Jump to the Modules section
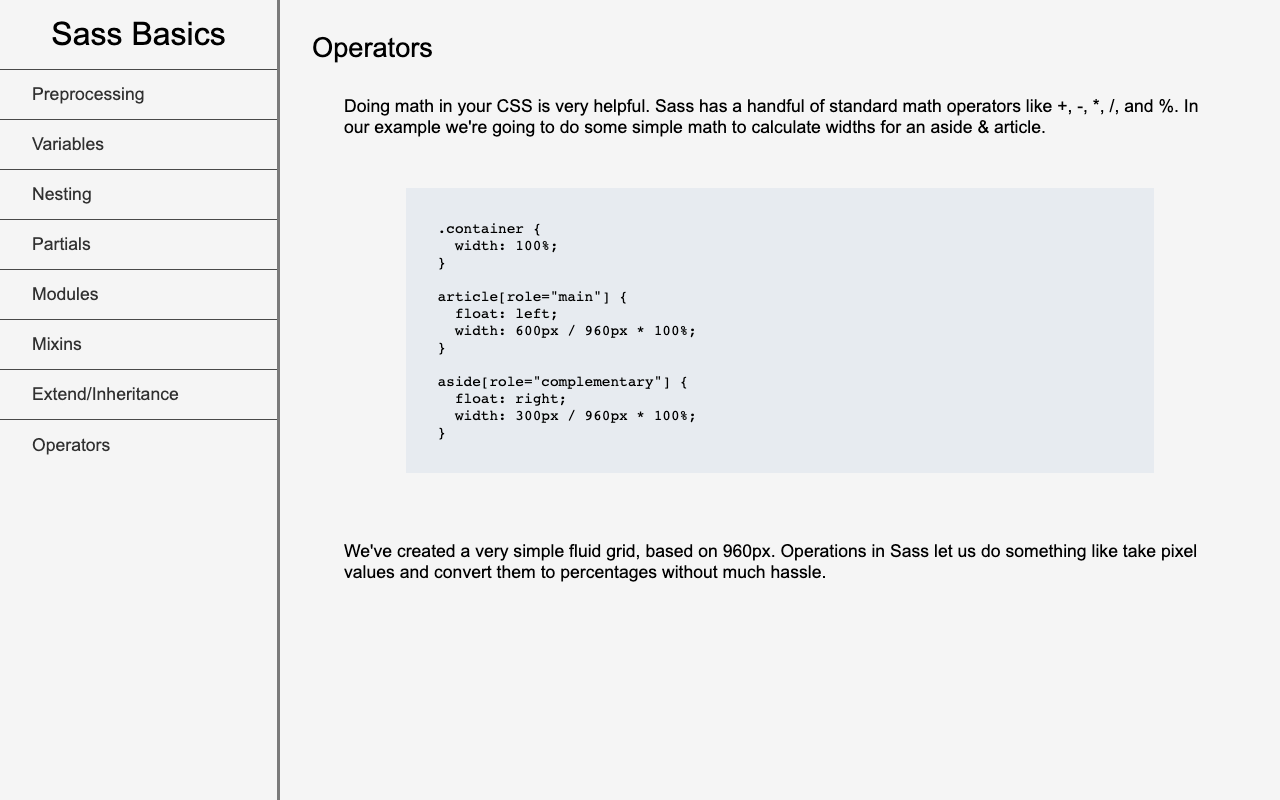Image resolution: width=1280 pixels, height=800 pixels. tap(65, 294)
